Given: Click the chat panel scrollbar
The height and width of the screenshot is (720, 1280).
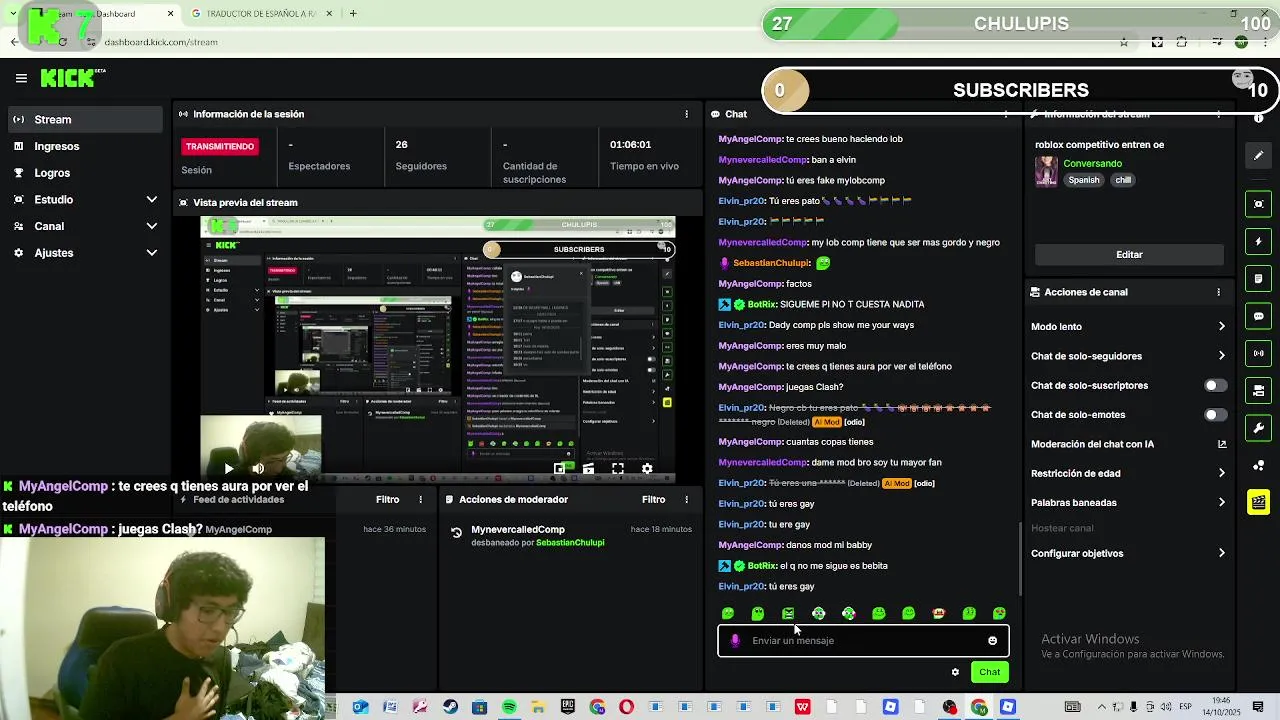Looking at the screenshot, I should pyautogui.click(x=1020, y=560).
